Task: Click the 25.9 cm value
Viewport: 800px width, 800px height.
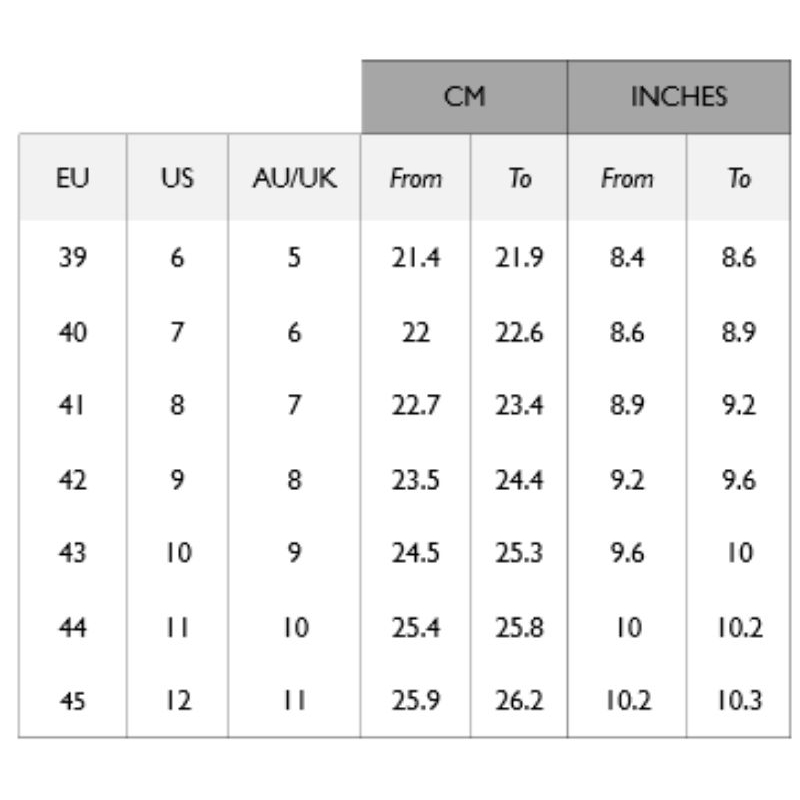Action: (x=415, y=701)
